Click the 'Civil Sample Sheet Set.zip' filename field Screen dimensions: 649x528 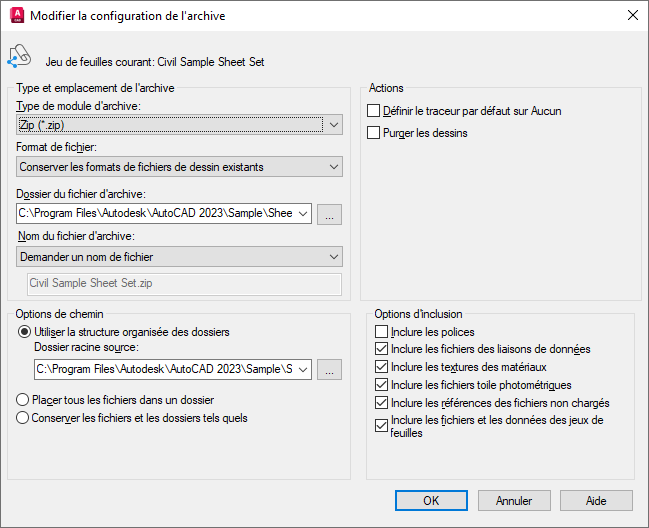184,284
